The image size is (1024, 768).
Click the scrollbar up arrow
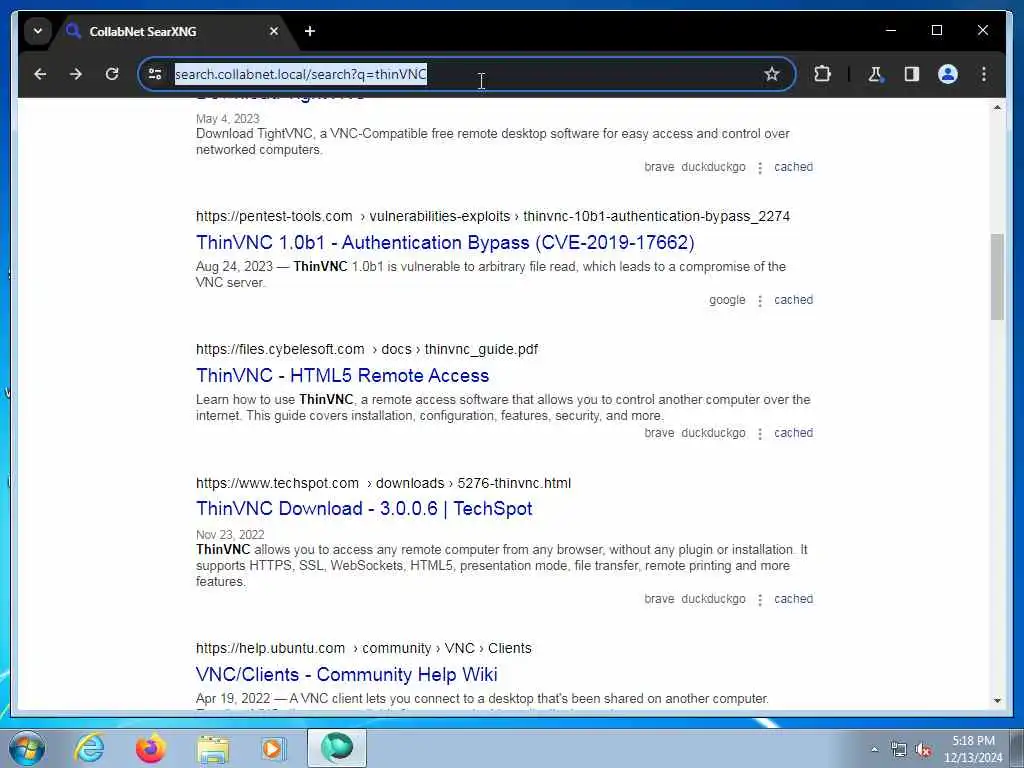tap(997, 107)
